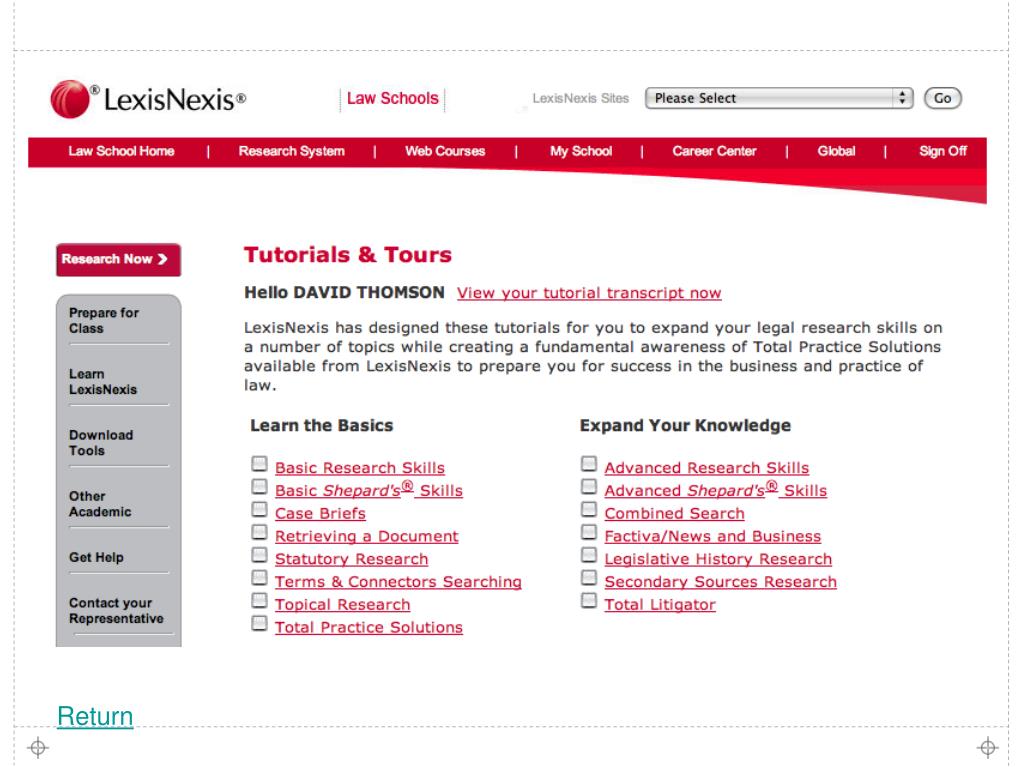Open Prepare for Class sidebar item

tap(104, 320)
